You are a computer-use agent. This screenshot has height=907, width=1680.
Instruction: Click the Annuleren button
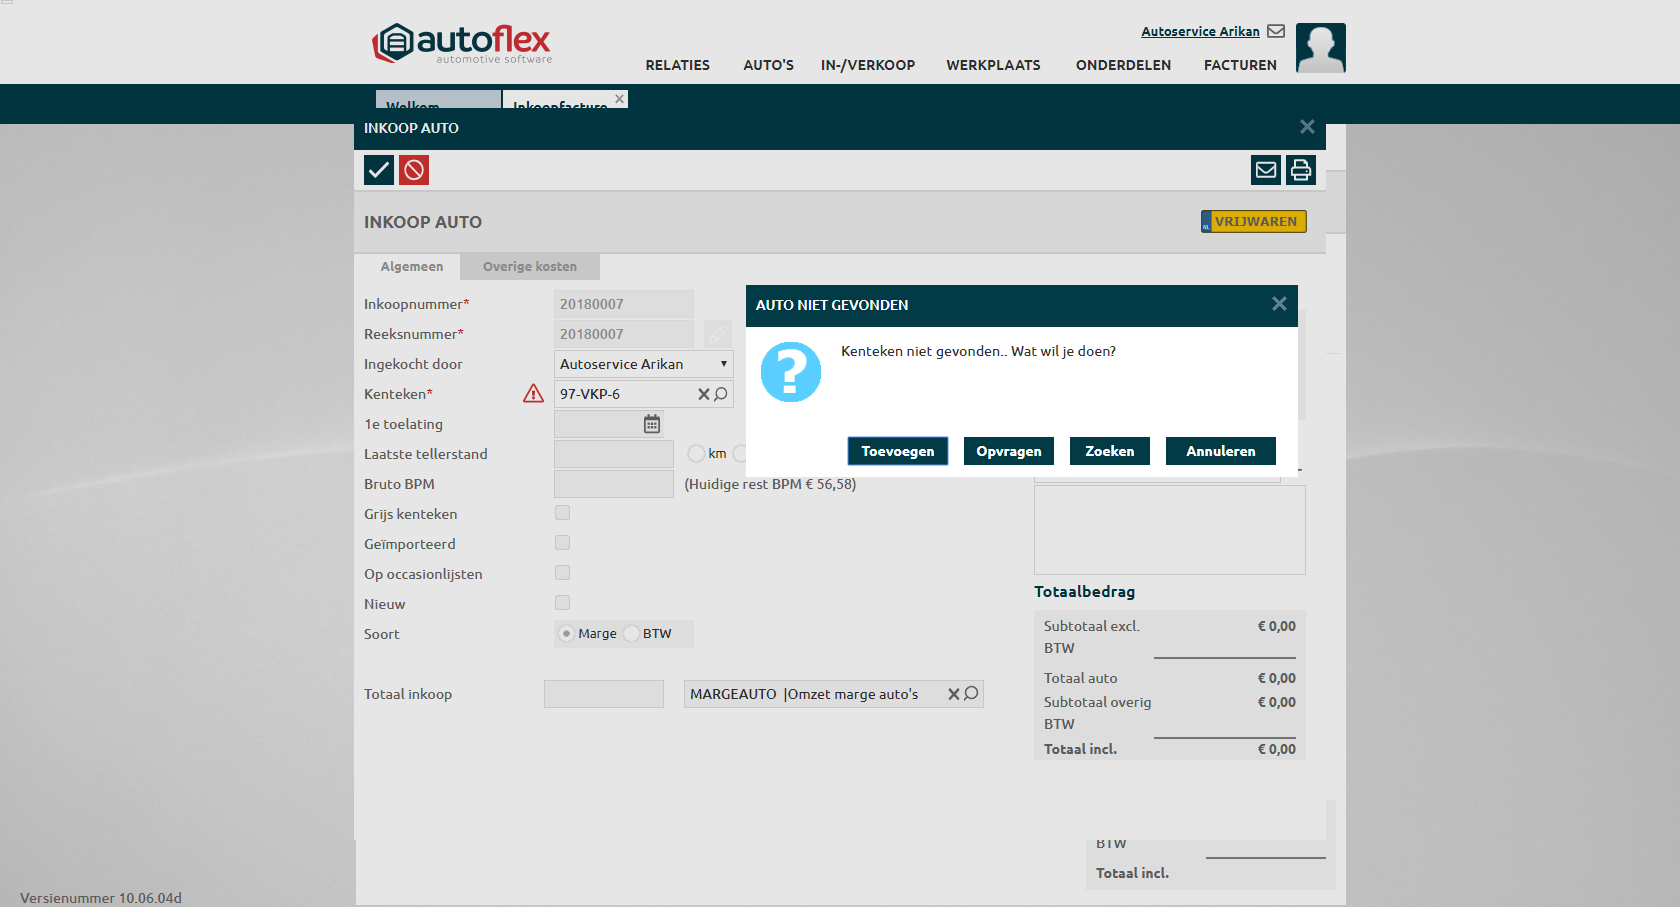tap(1220, 451)
